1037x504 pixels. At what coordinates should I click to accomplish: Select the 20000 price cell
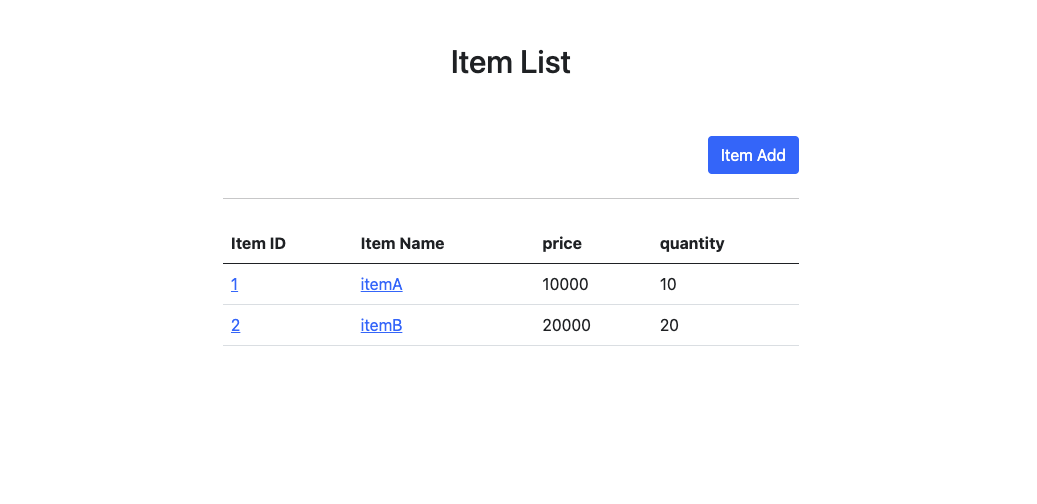tap(566, 325)
